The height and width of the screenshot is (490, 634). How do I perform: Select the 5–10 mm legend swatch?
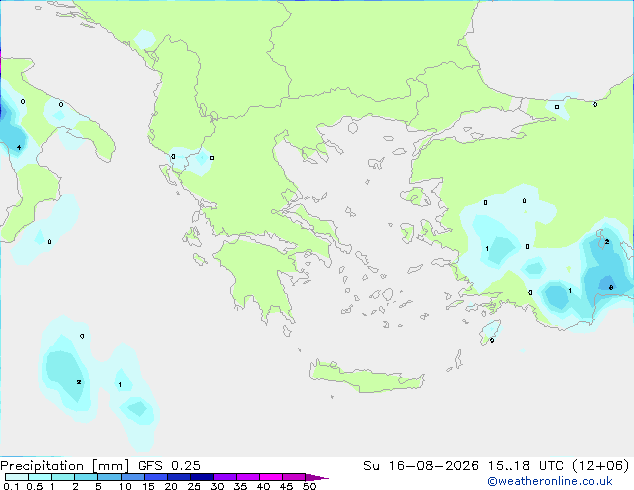coord(109,477)
